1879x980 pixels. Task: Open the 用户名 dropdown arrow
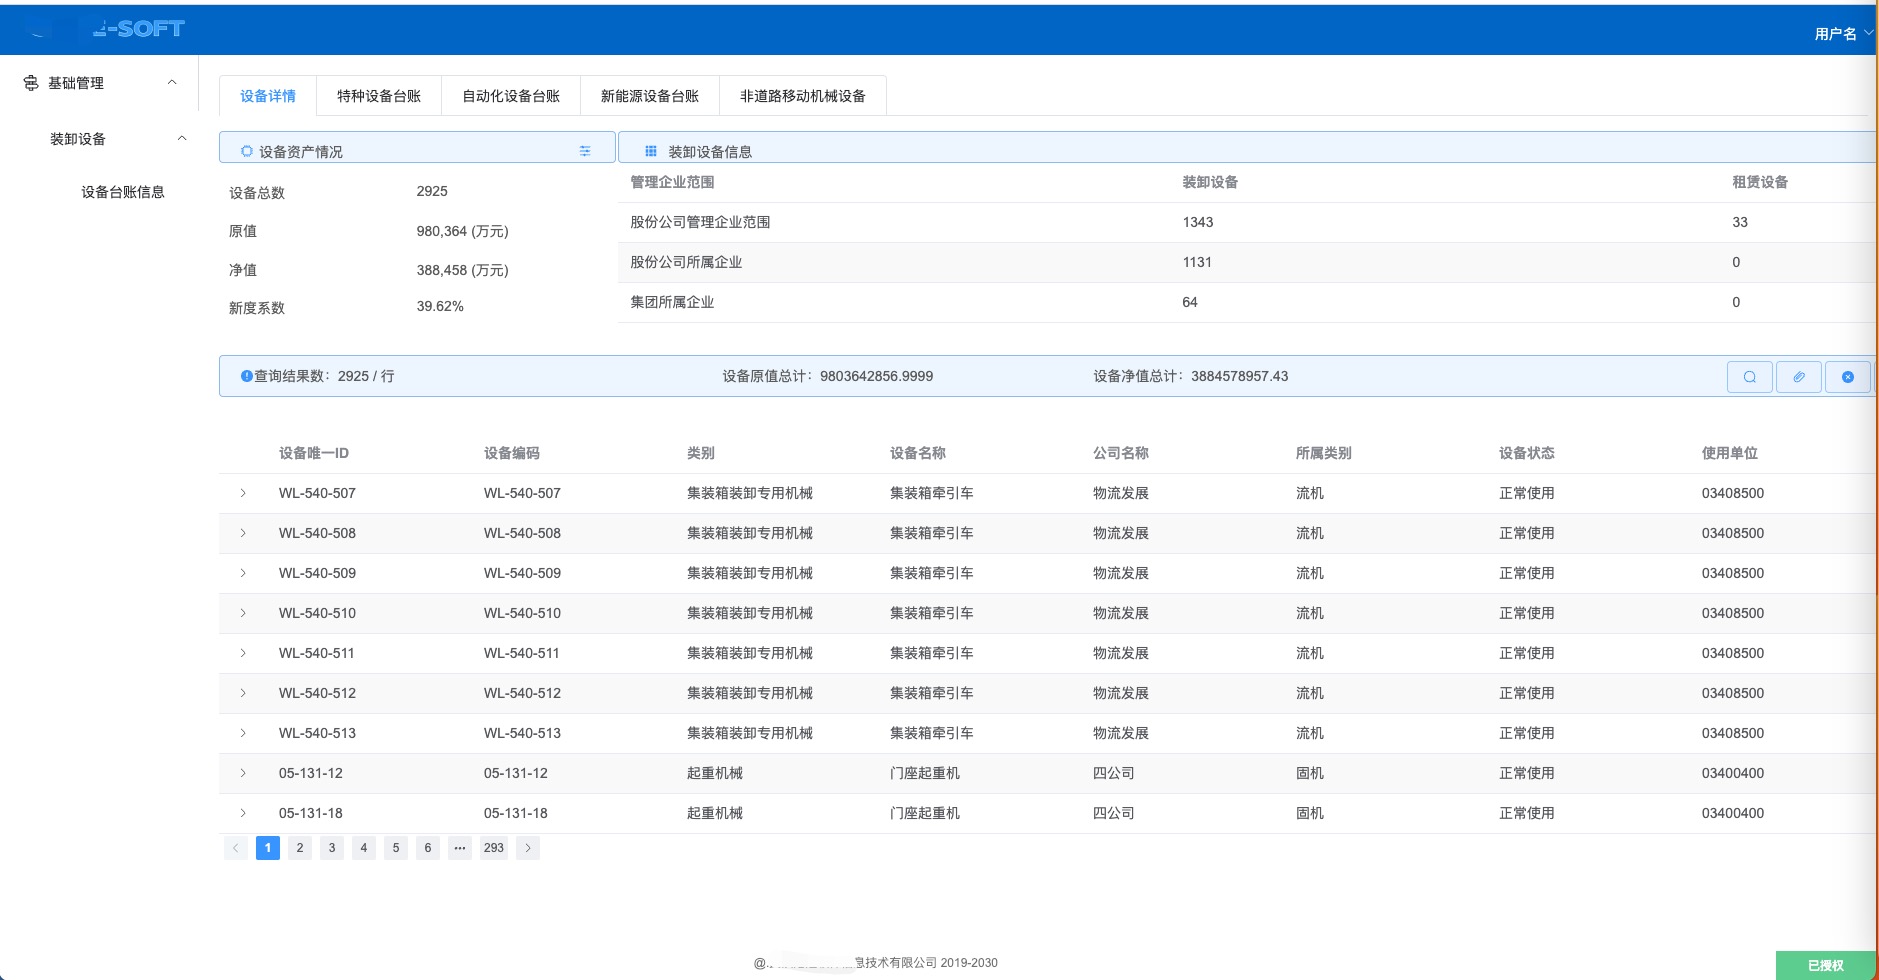[1868, 33]
